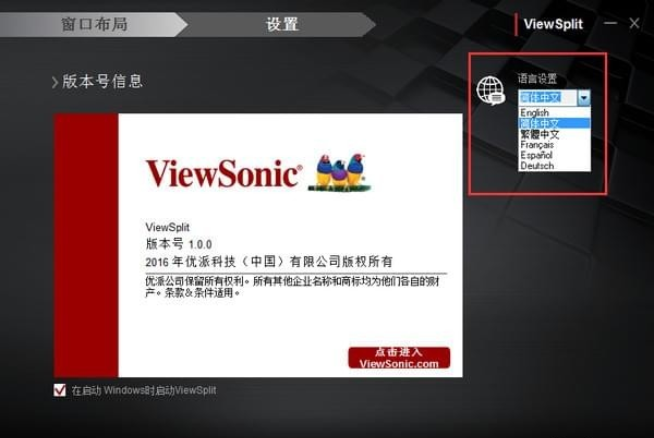Minimize the ViewSplit window
Screen dimensions: 654x438
610,23
